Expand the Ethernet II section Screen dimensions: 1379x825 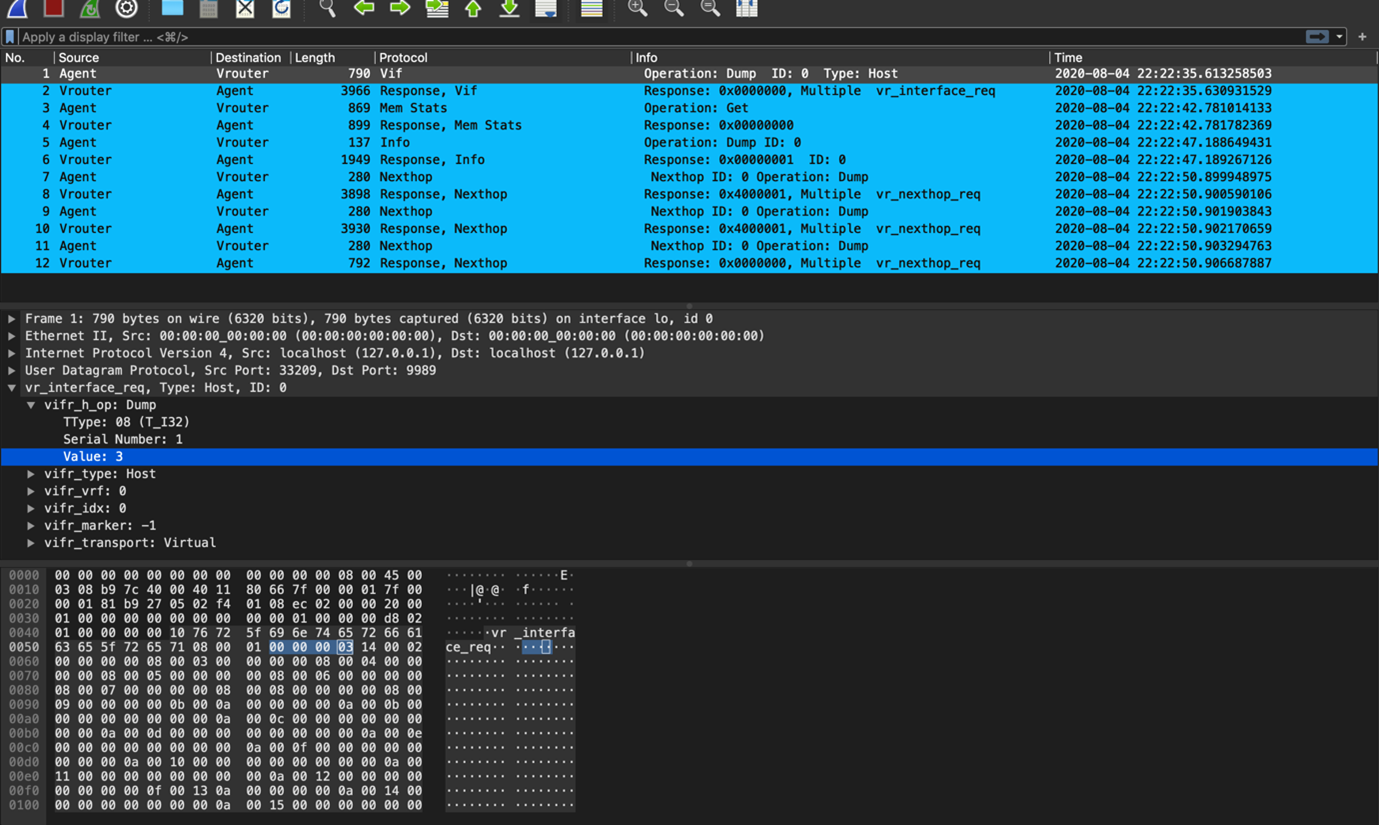tap(12, 336)
